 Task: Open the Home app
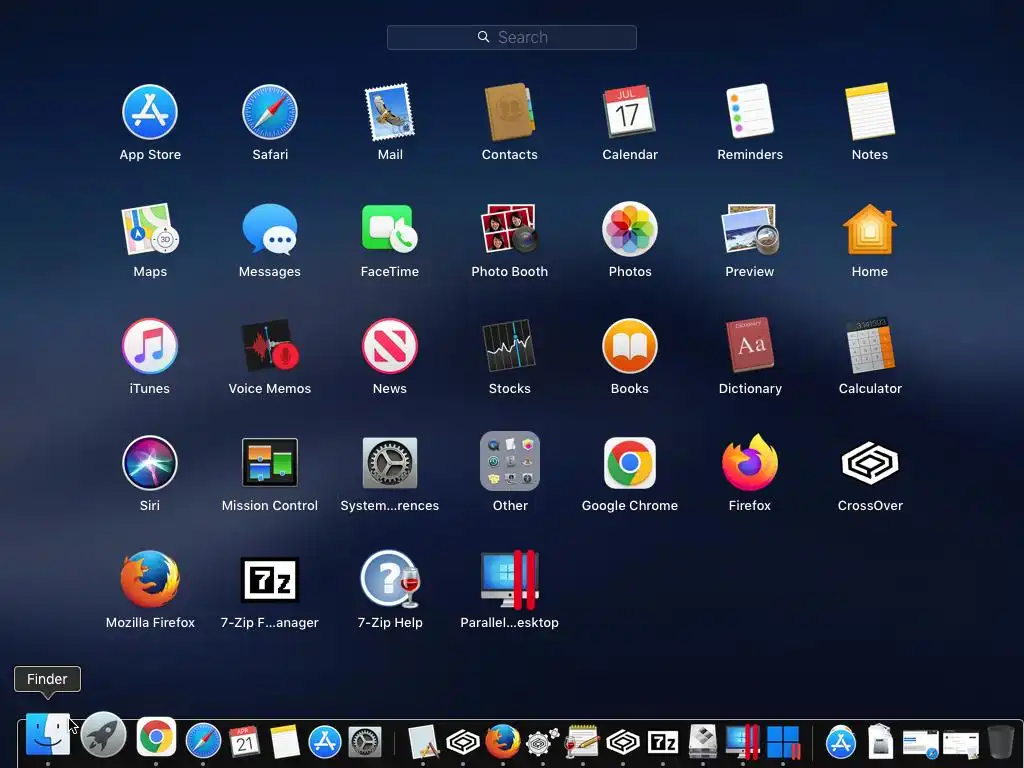(x=870, y=229)
